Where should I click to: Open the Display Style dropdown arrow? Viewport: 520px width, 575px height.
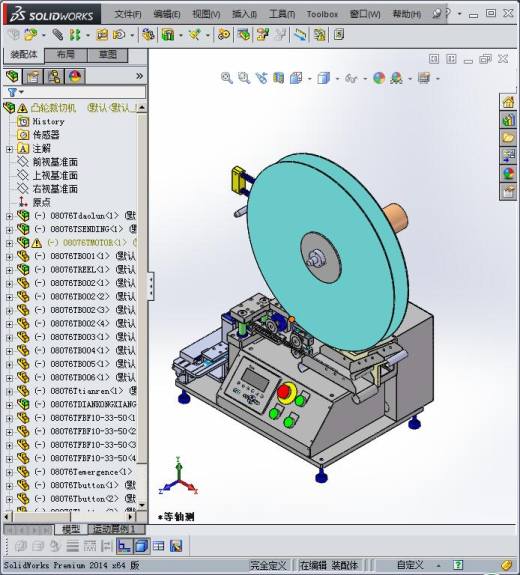tap(338, 78)
